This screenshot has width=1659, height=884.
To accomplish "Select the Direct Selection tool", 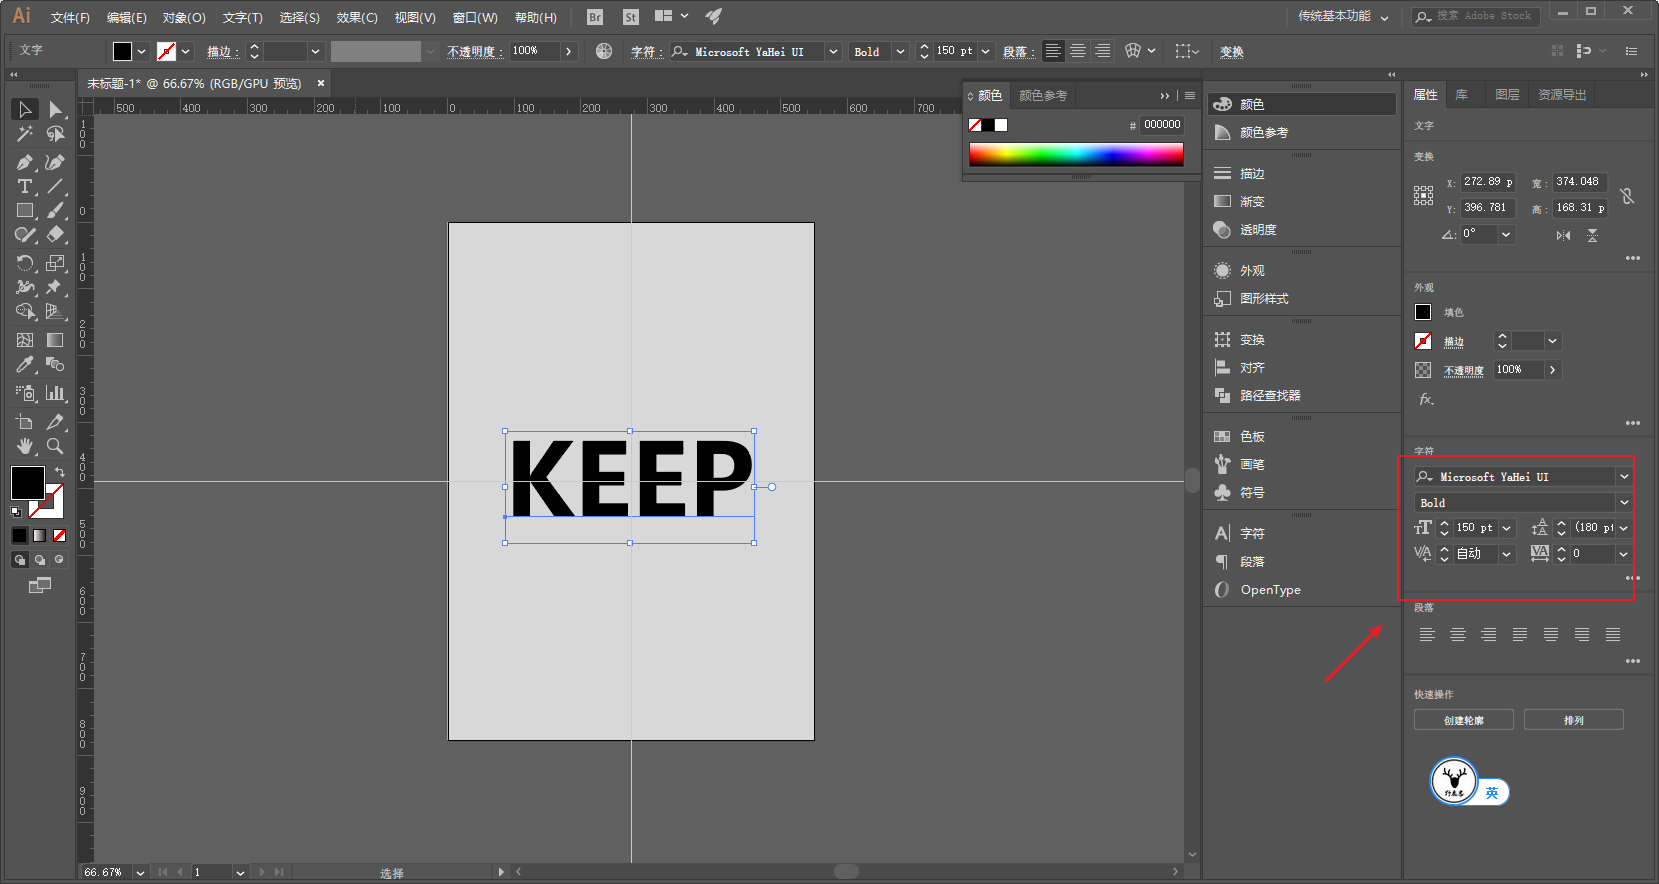I will click(56, 109).
